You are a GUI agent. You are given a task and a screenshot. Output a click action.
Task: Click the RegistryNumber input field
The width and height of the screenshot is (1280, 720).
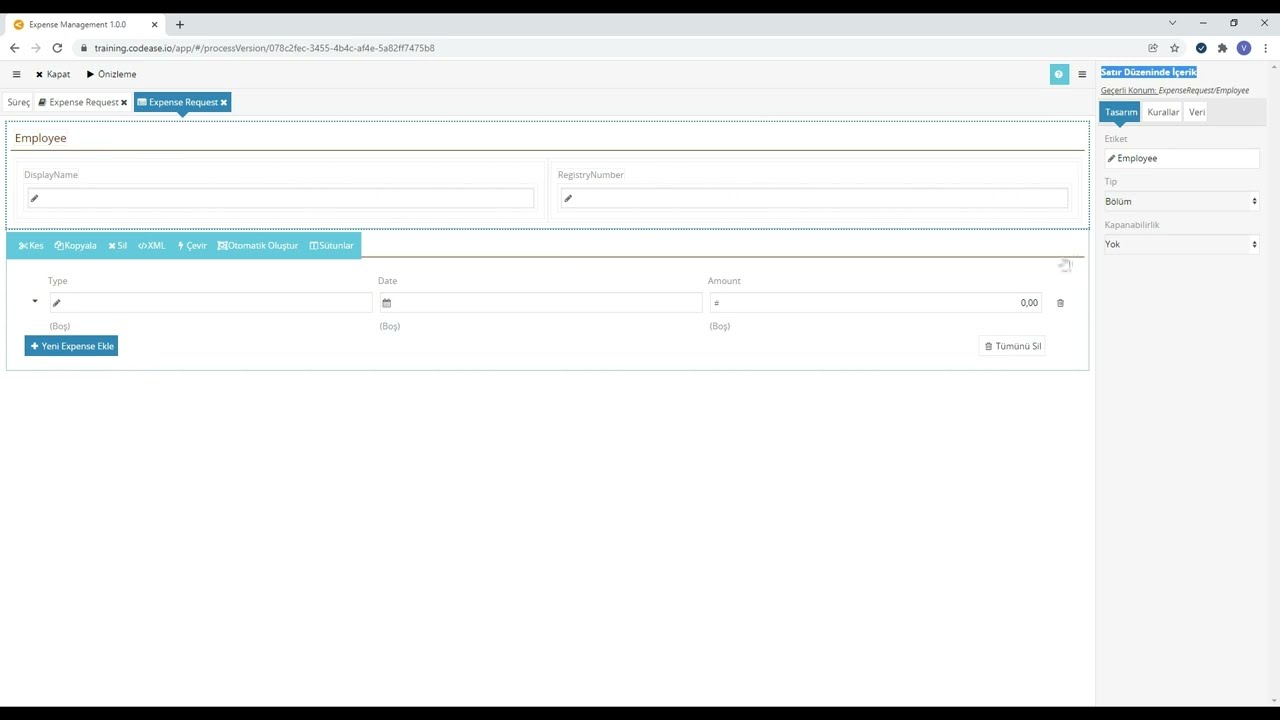pos(814,198)
